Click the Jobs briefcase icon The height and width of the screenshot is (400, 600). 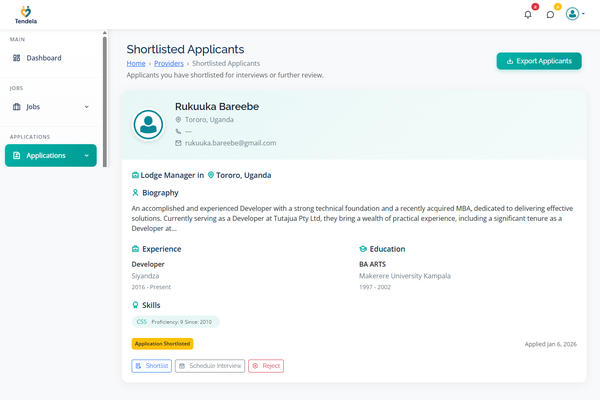[x=17, y=106]
